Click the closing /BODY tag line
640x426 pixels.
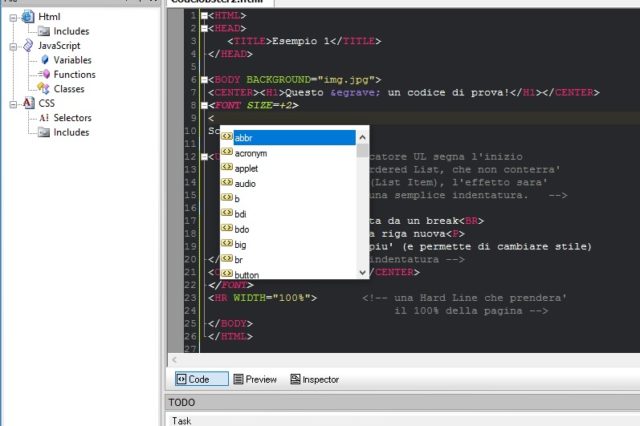point(230,324)
